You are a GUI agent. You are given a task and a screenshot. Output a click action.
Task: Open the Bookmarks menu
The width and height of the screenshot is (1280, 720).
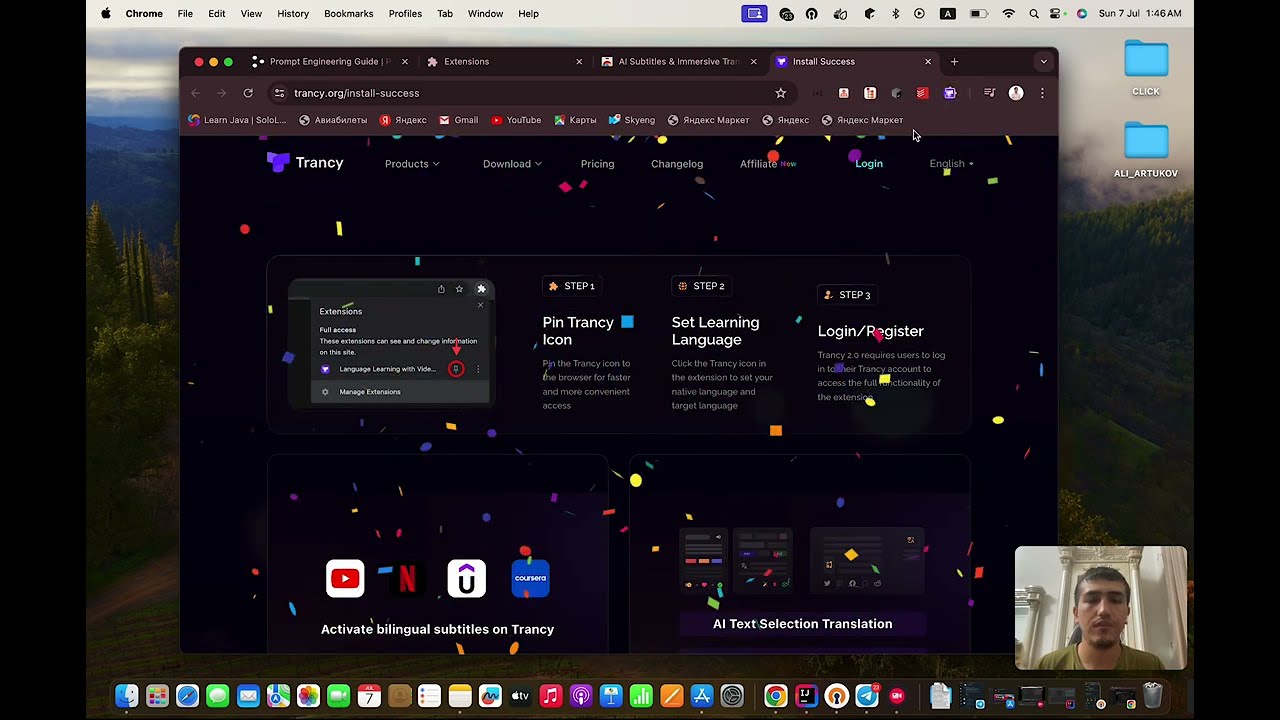[x=349, y=14]
